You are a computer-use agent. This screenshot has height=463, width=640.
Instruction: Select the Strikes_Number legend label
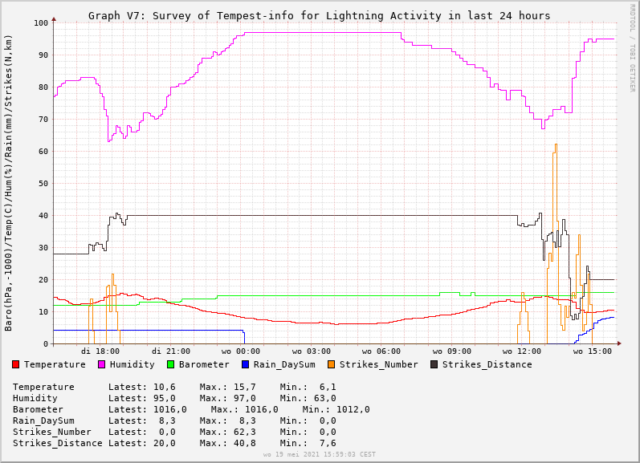379,364
